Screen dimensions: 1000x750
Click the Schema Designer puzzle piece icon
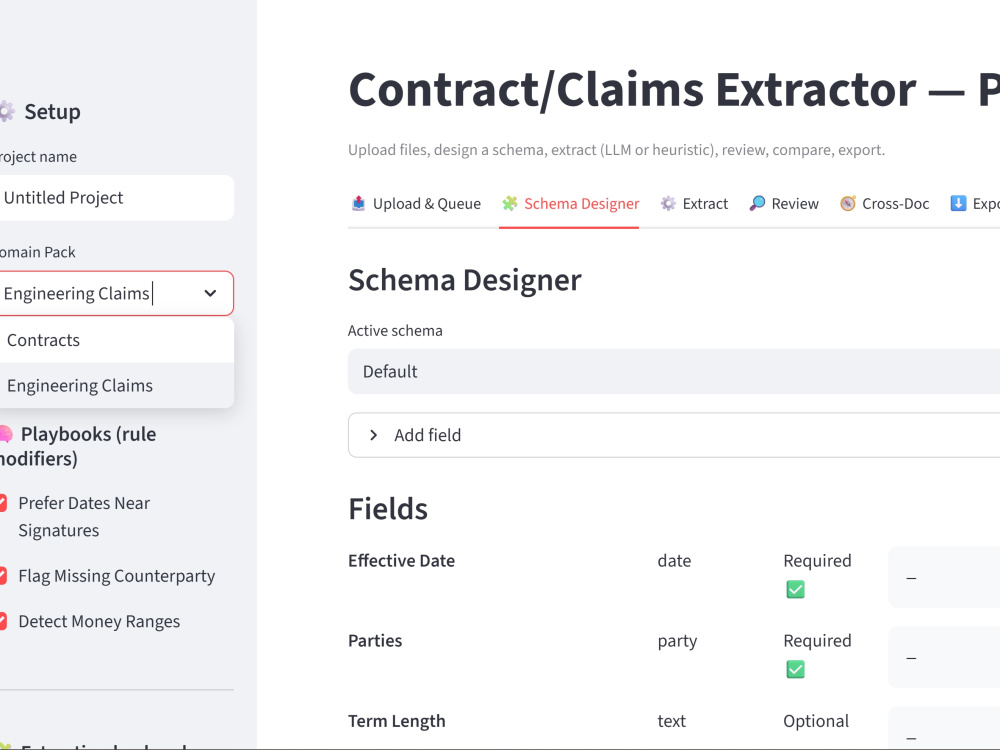click(510, 203)
